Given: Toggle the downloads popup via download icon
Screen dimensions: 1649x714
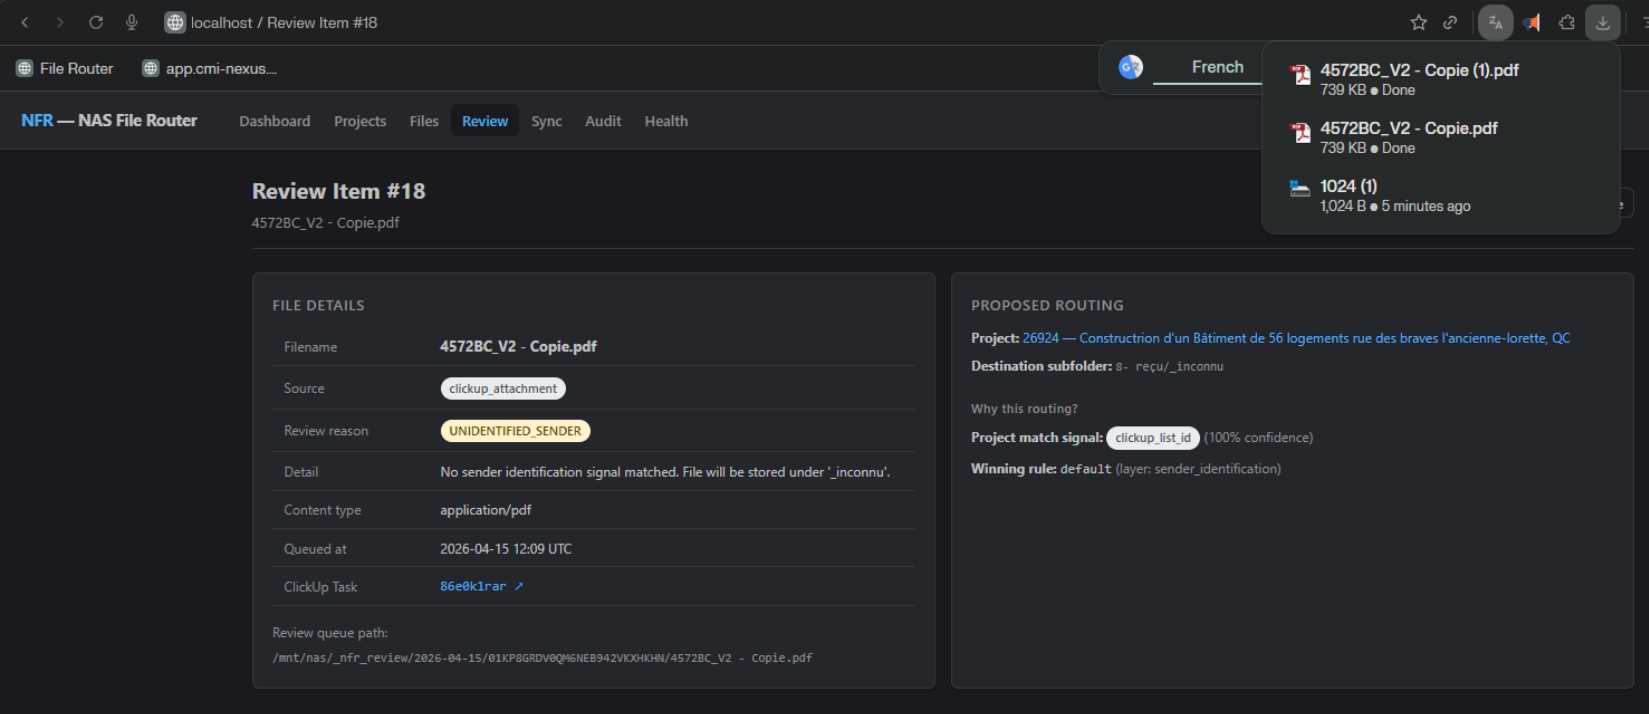Looking at the screenshot, I should [x=1603, y=22].
